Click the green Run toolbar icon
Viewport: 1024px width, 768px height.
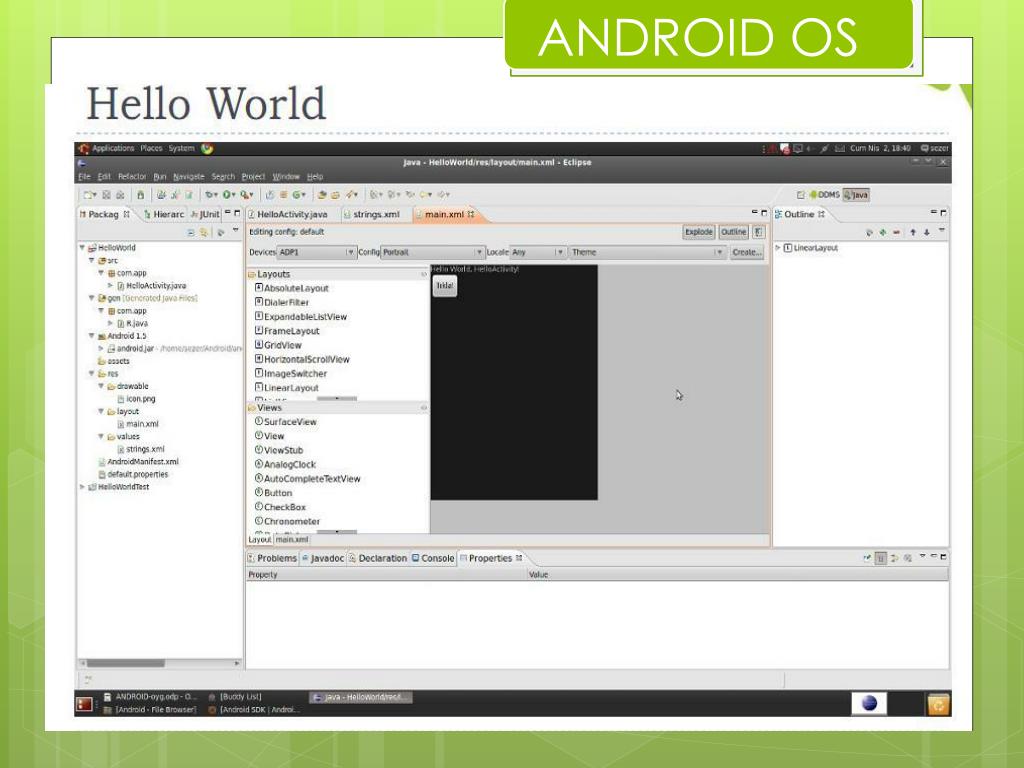227,195
